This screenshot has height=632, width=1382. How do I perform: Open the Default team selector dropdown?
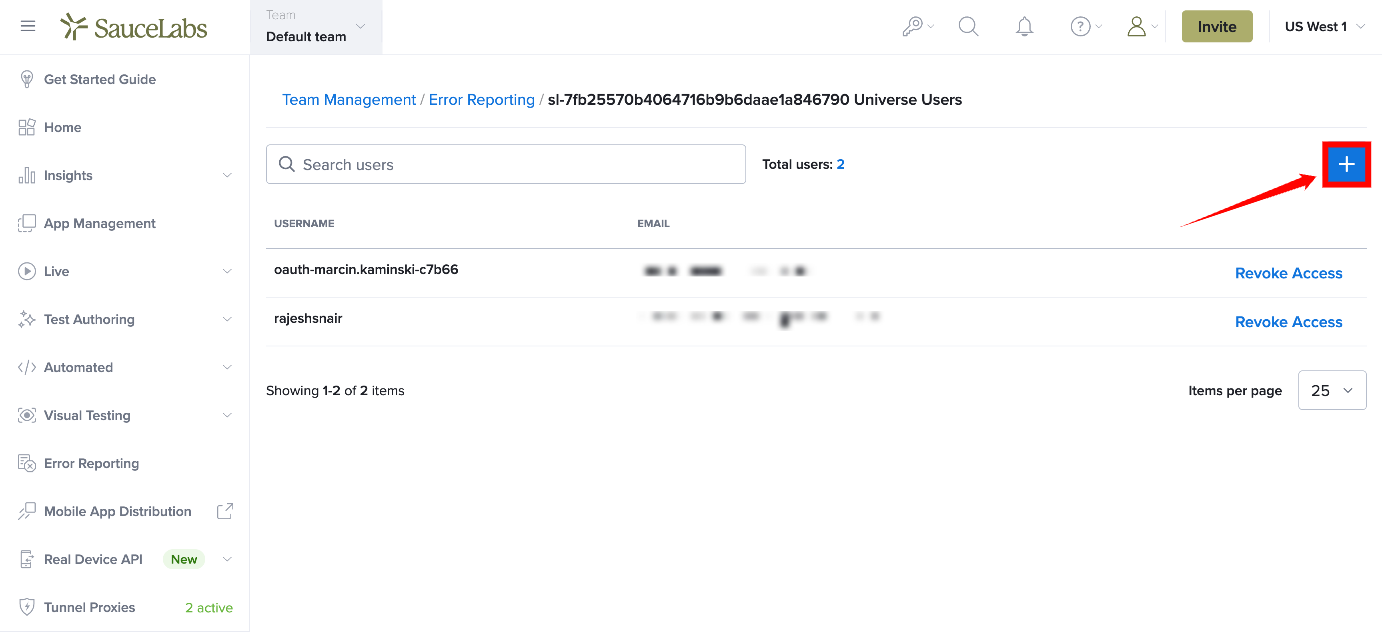[316, 27]
